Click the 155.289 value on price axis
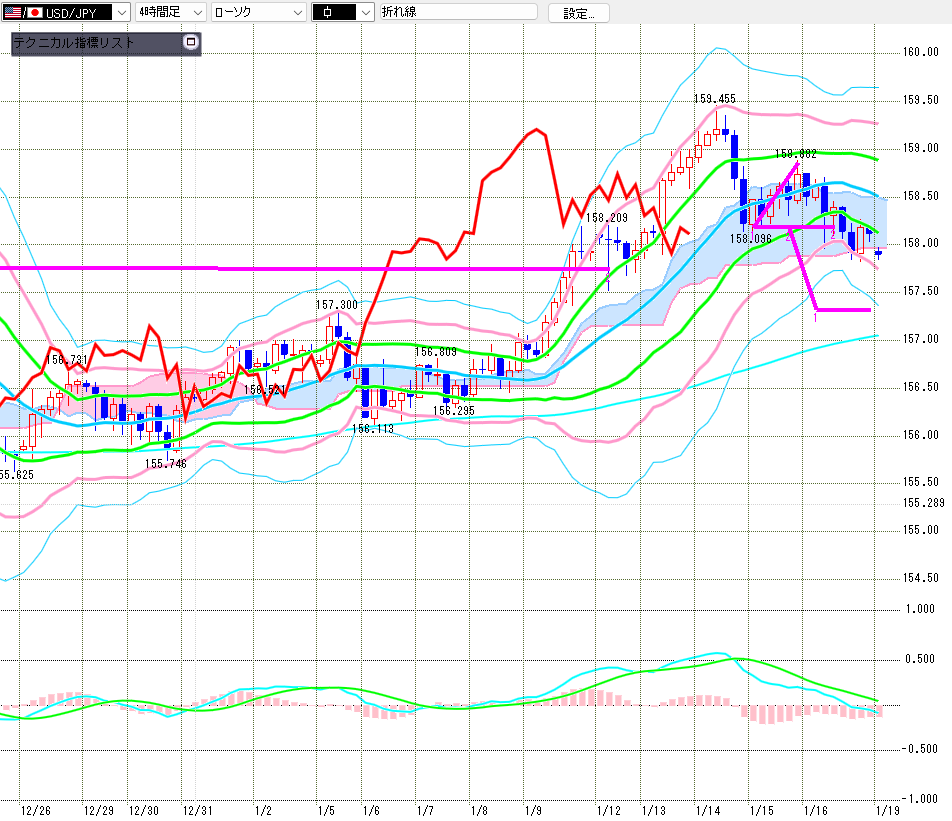The image size is (952, 821). [x=924, y=503]
